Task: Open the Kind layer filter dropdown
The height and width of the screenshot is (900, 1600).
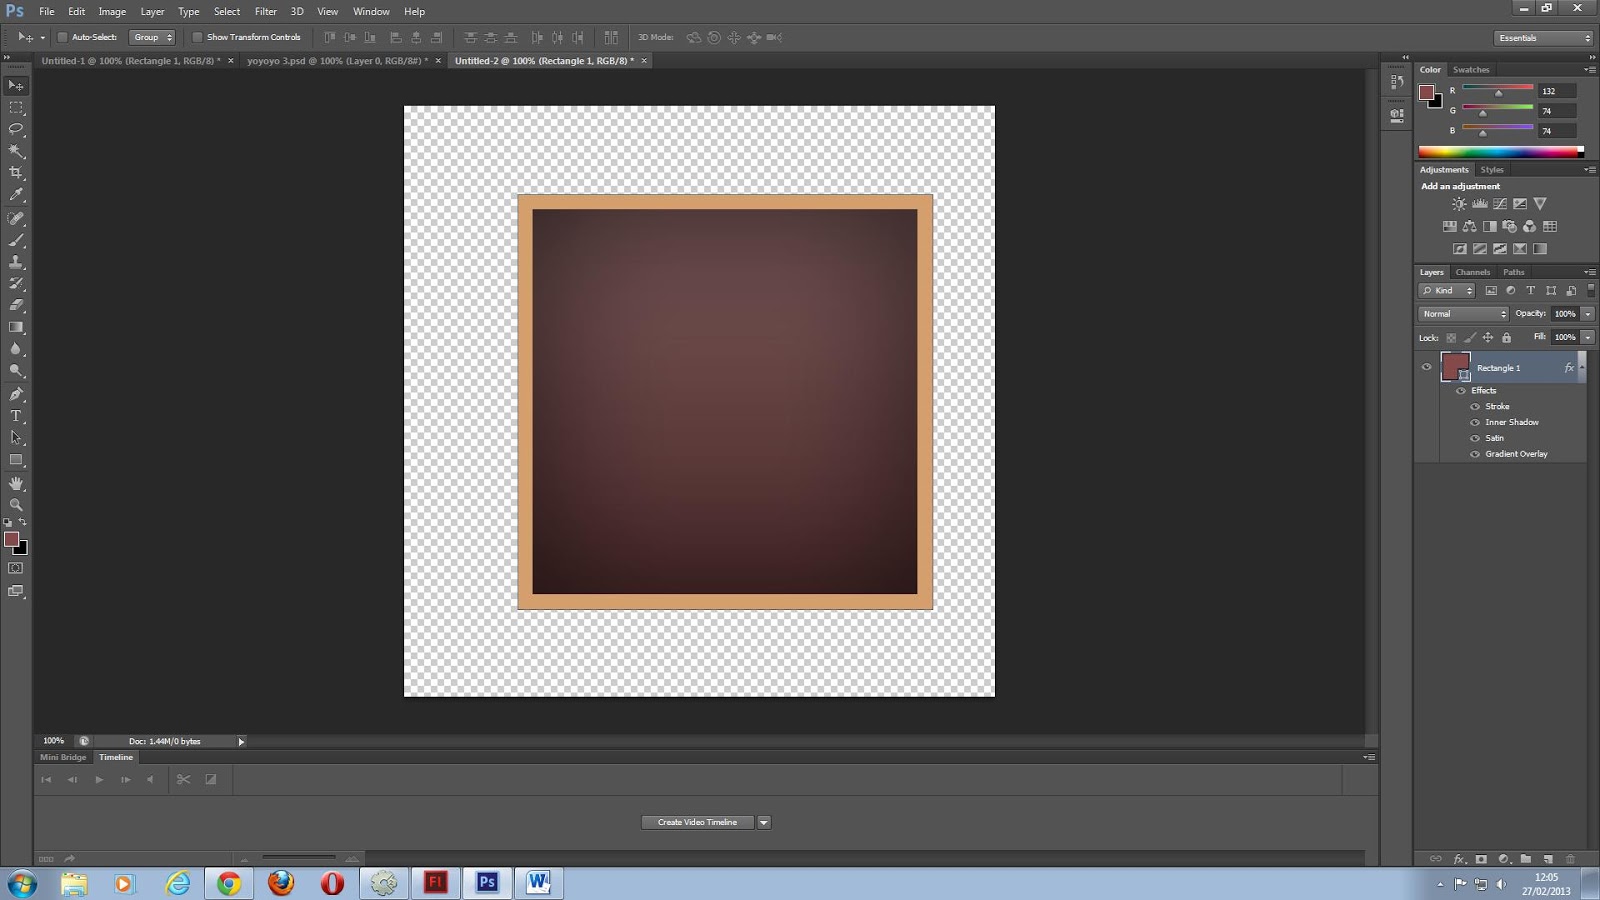Action: (x=1445, y=290)
